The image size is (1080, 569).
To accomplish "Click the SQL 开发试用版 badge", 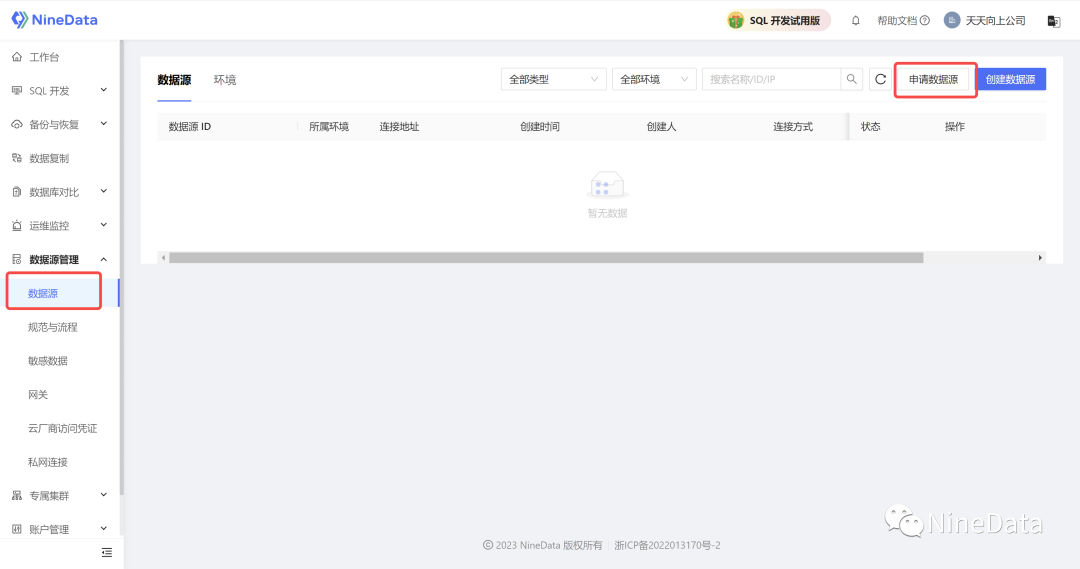I will (778, 21).
